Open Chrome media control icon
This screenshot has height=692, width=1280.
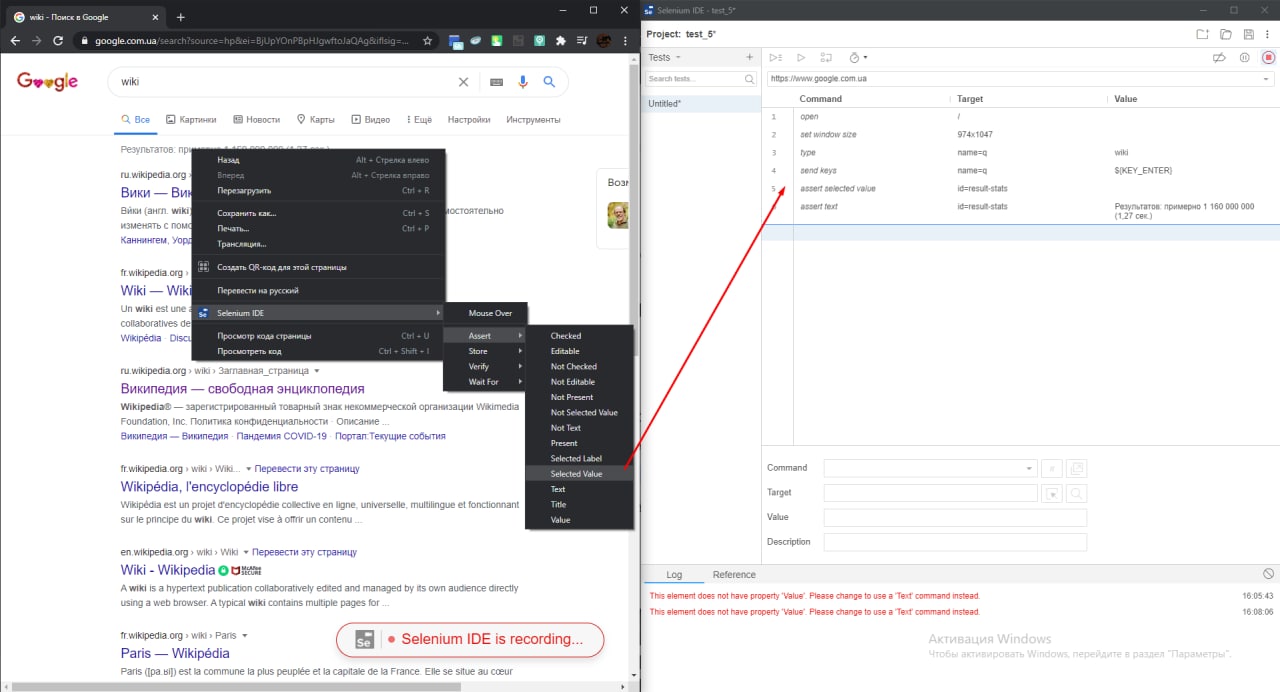click(x=582, y=40)
